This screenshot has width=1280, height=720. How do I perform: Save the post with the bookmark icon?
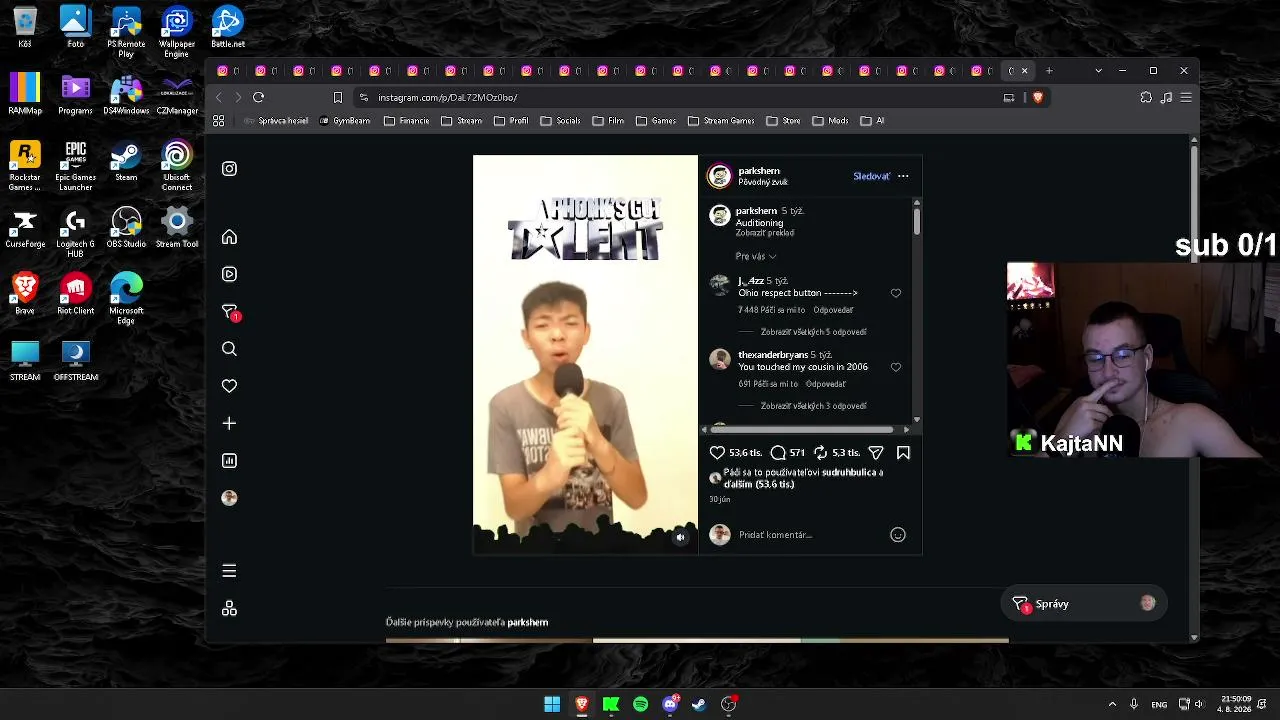pos(903,453)
